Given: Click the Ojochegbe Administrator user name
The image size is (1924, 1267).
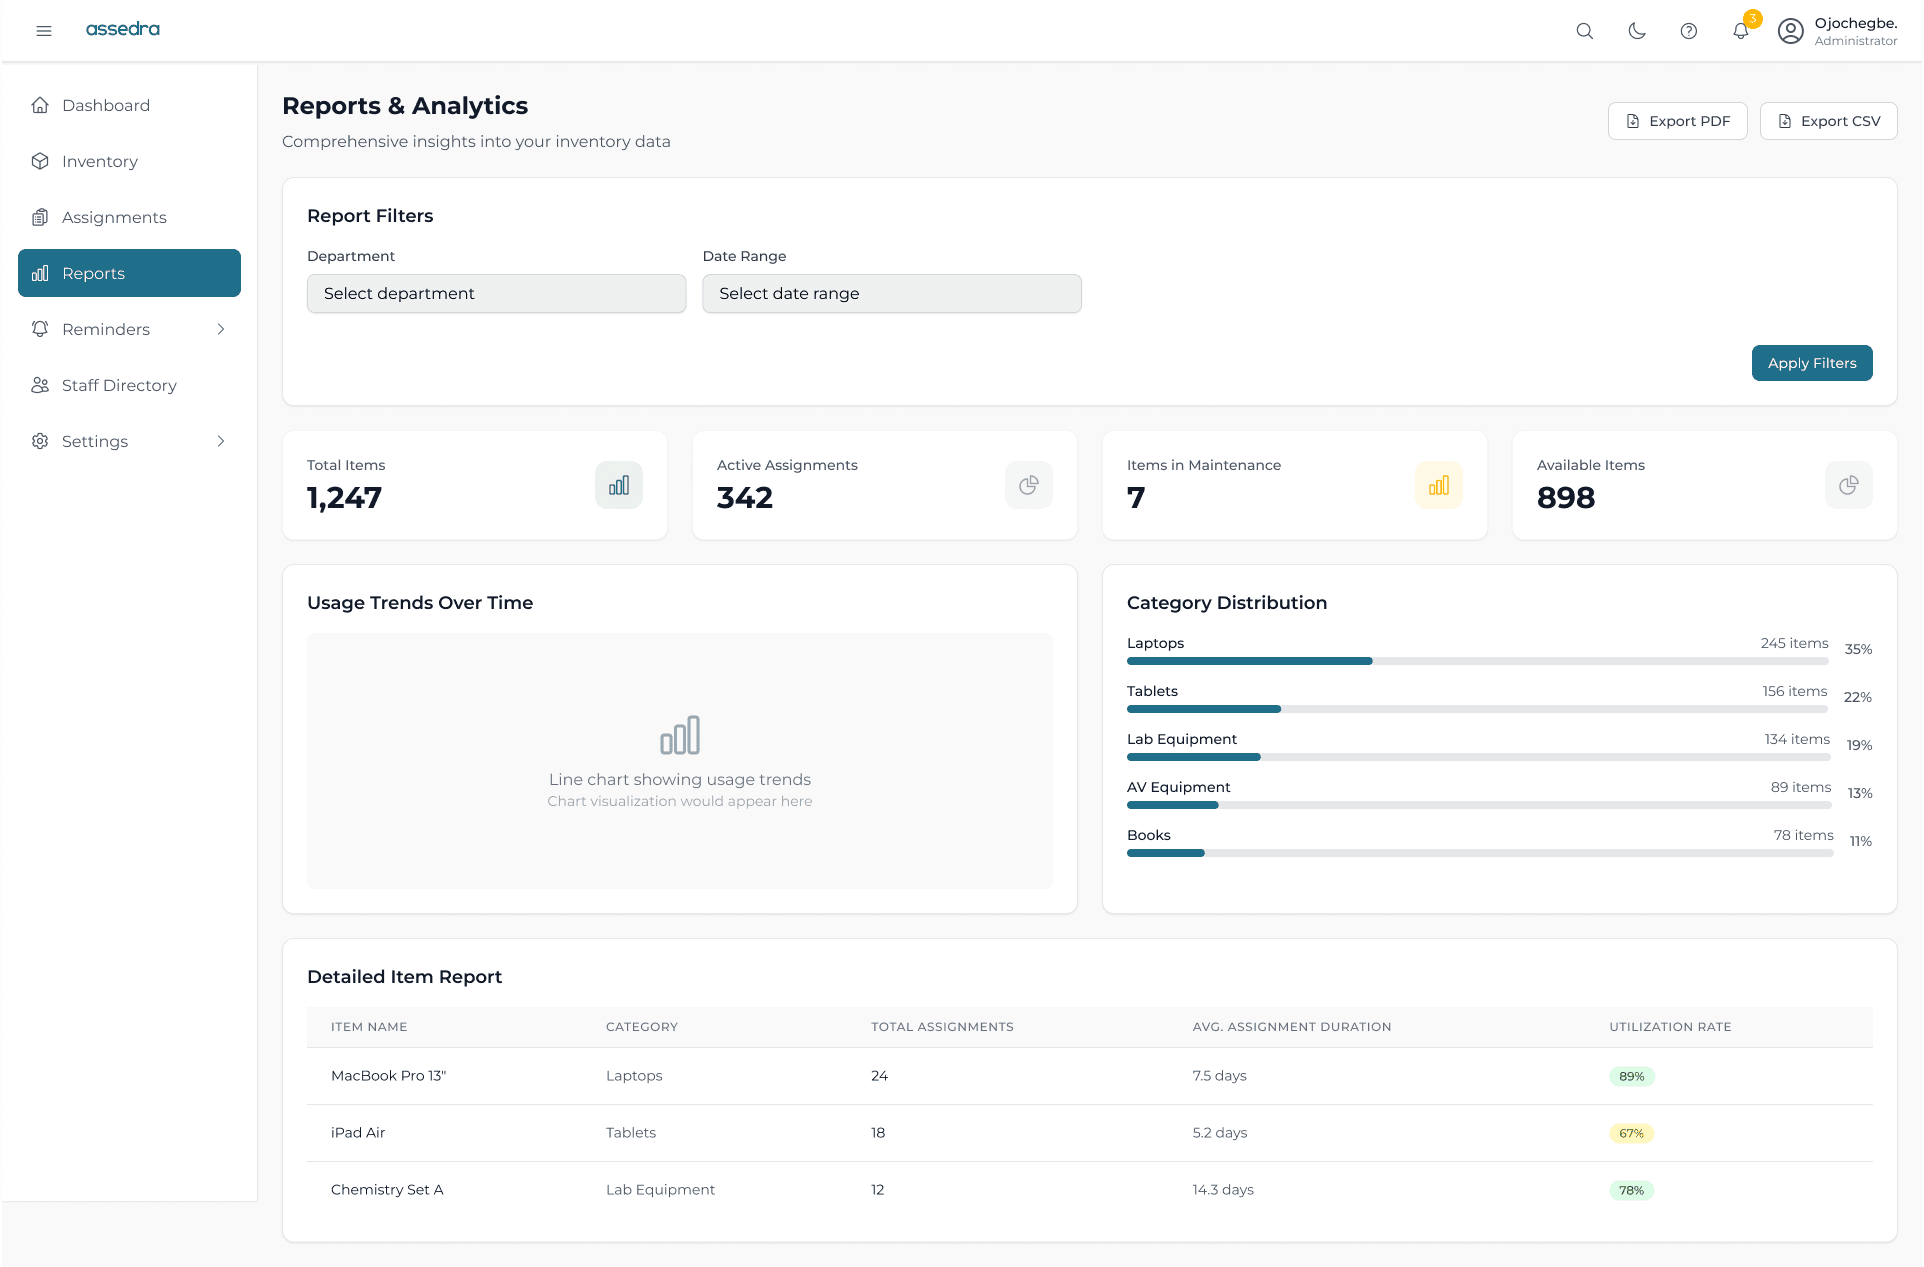Looking at the screenshot, I should [1855, 31].
